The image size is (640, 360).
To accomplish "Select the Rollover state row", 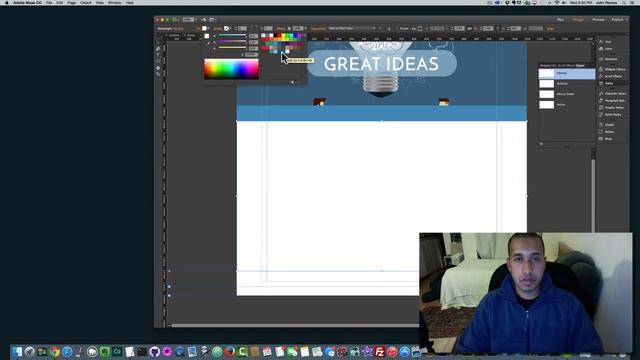I will (567, 84).
